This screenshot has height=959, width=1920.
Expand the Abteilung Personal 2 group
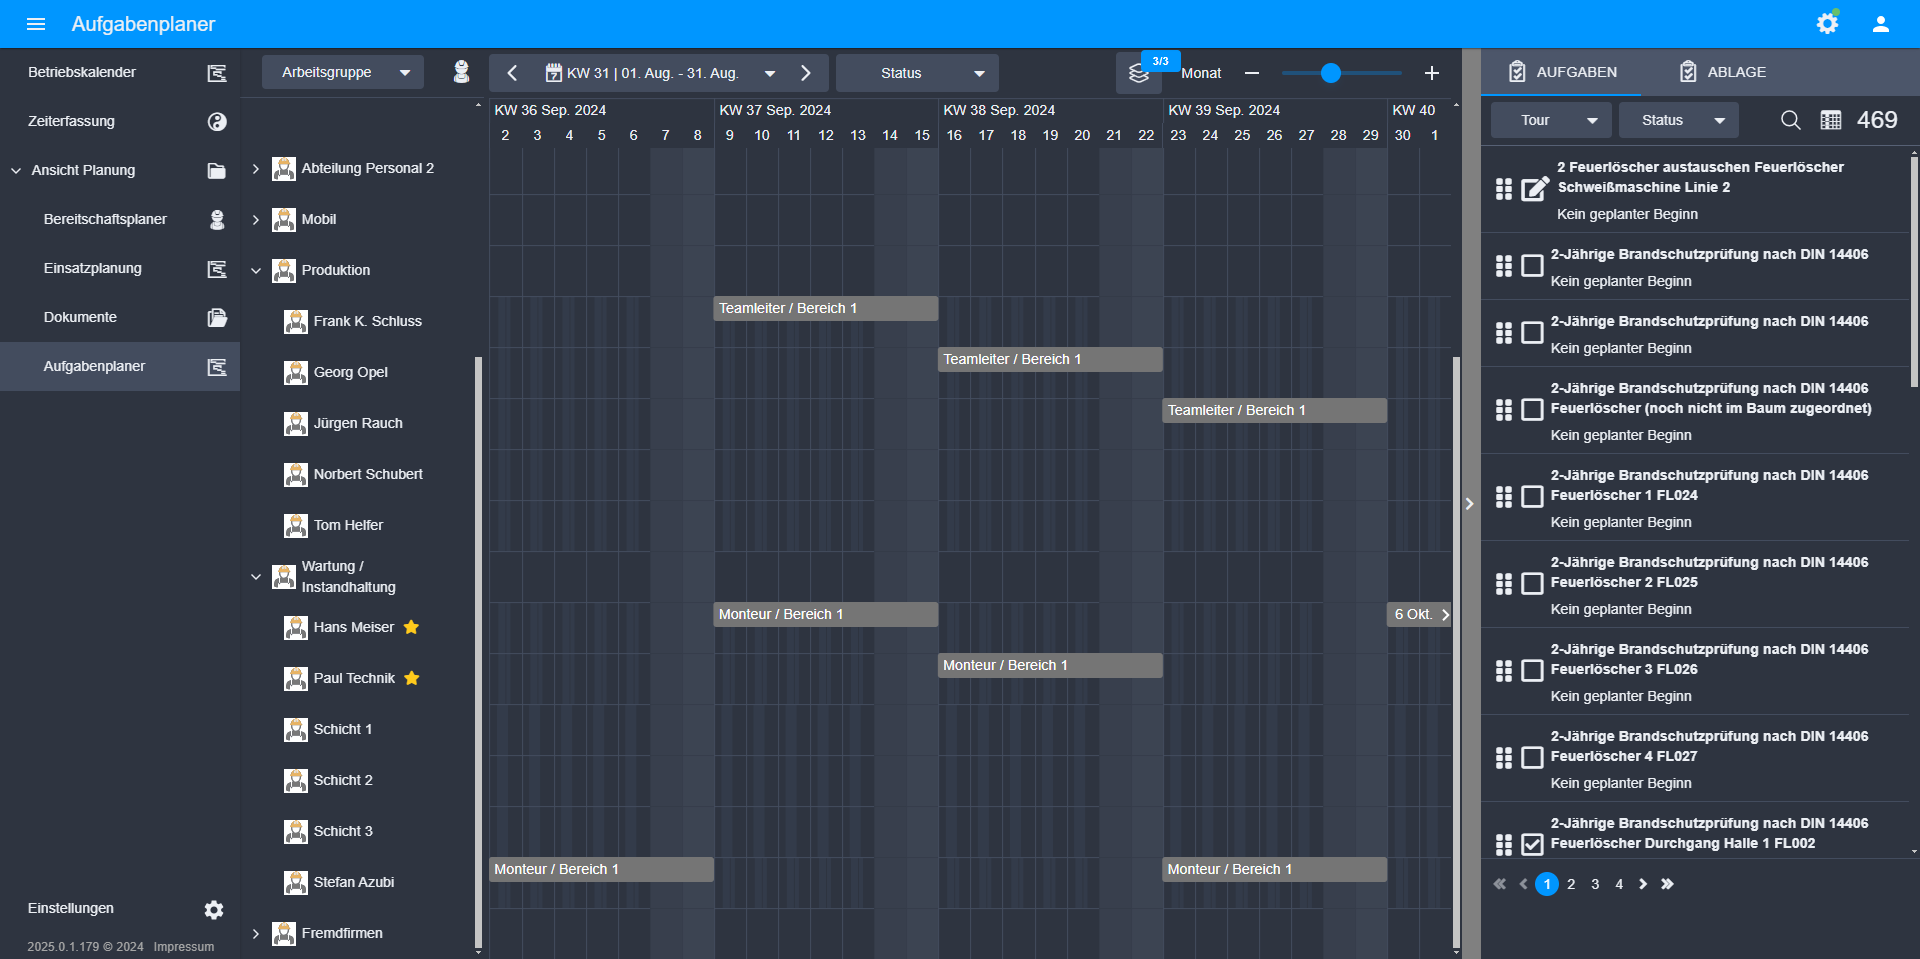click(x=255, y=169)
